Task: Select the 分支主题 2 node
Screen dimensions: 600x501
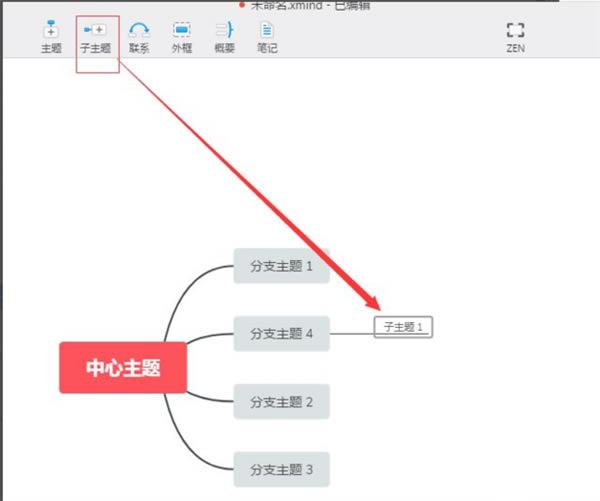Action: tap(281, 402)
